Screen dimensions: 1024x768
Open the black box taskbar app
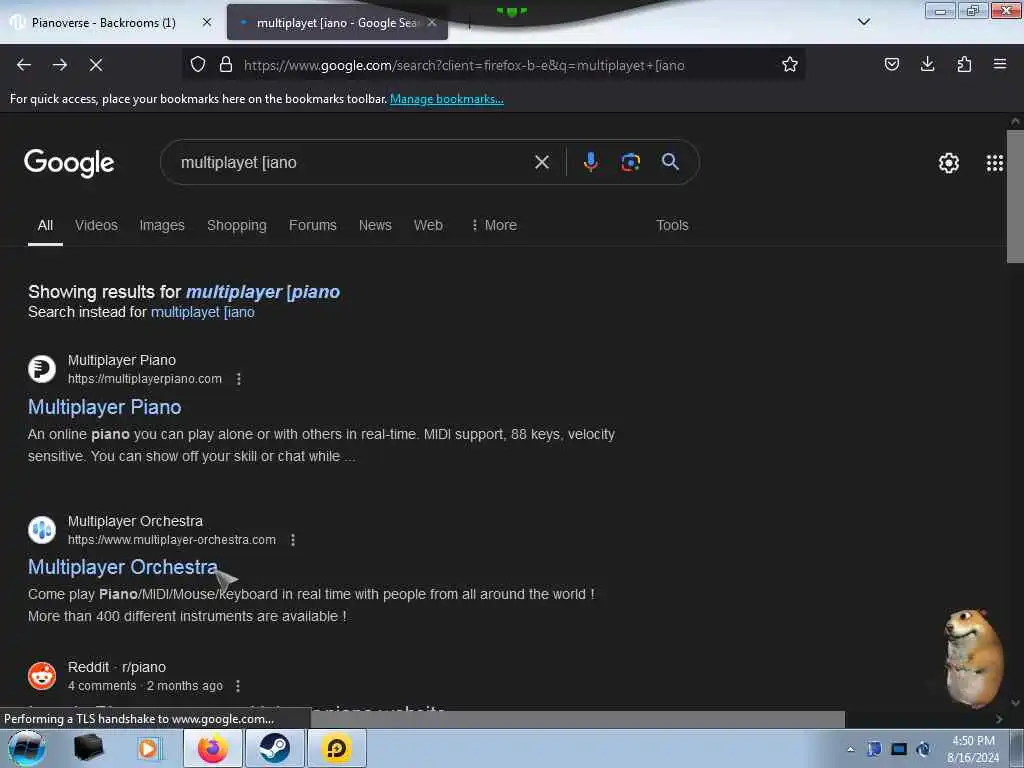[88, 748]
